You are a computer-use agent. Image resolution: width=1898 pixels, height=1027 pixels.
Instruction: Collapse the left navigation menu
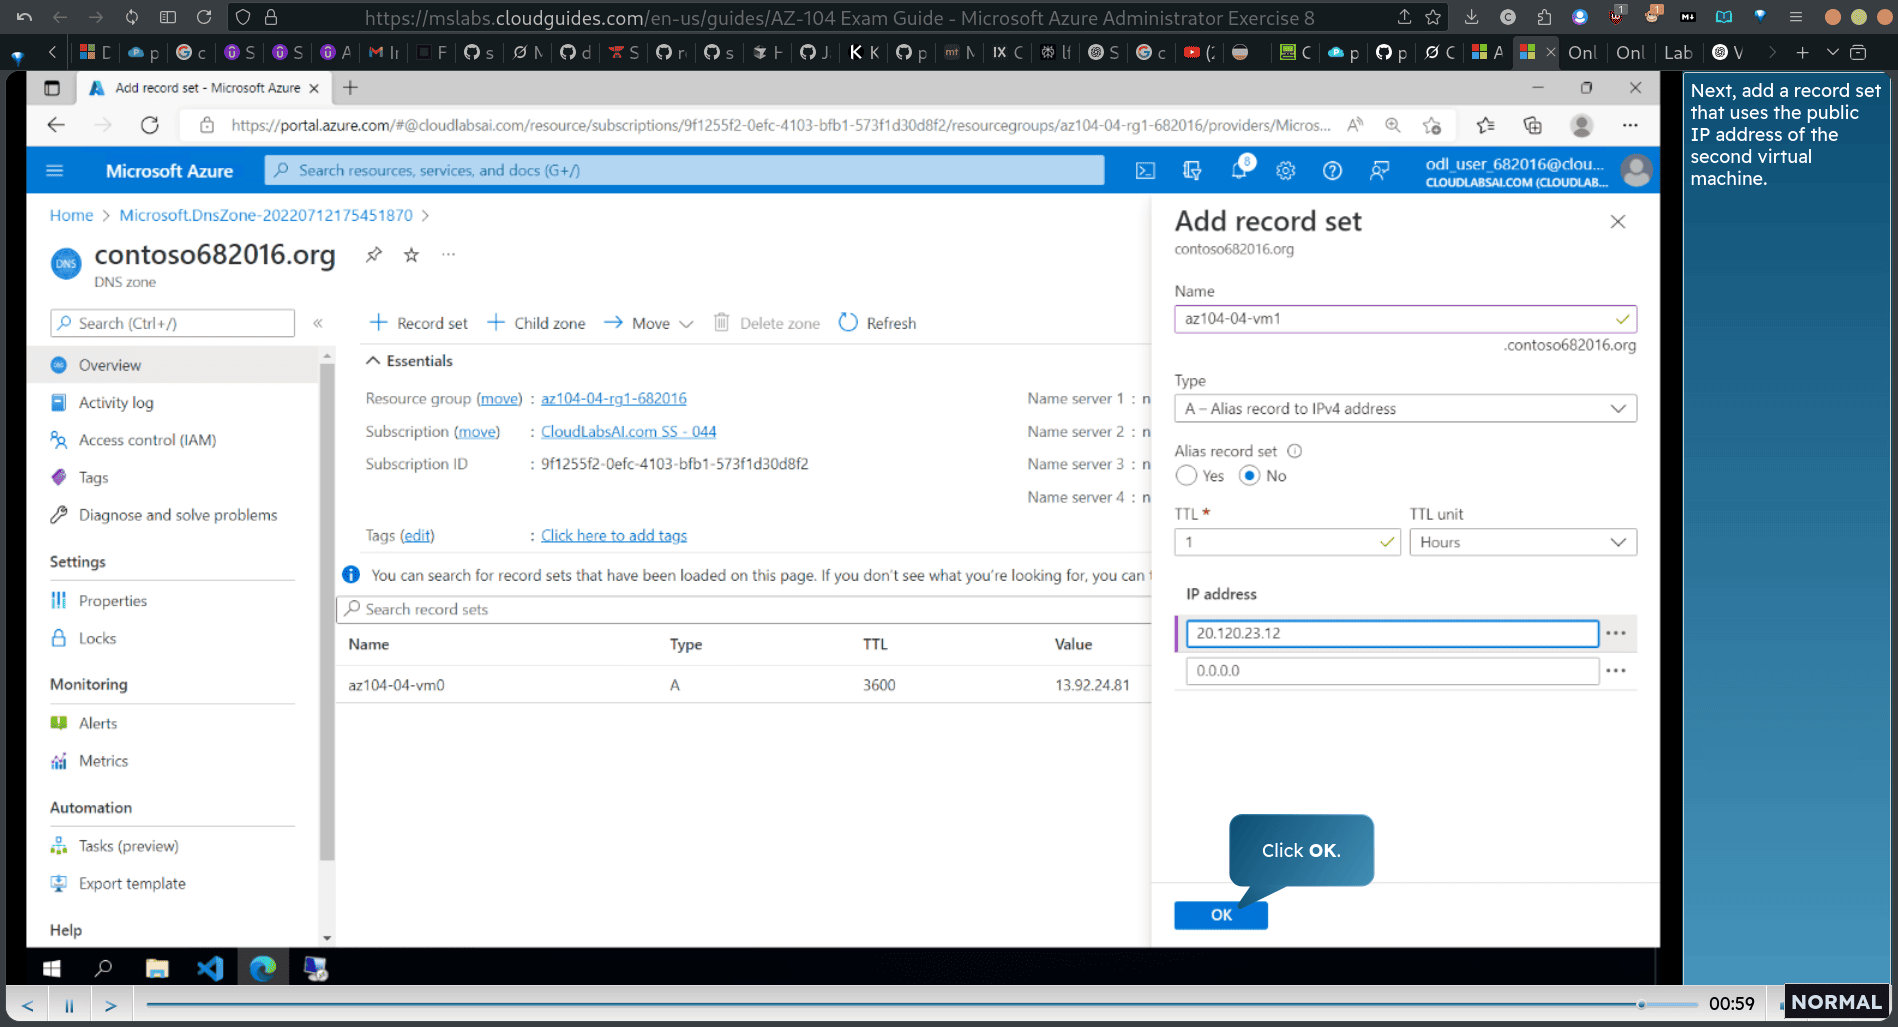click(318, 323)
